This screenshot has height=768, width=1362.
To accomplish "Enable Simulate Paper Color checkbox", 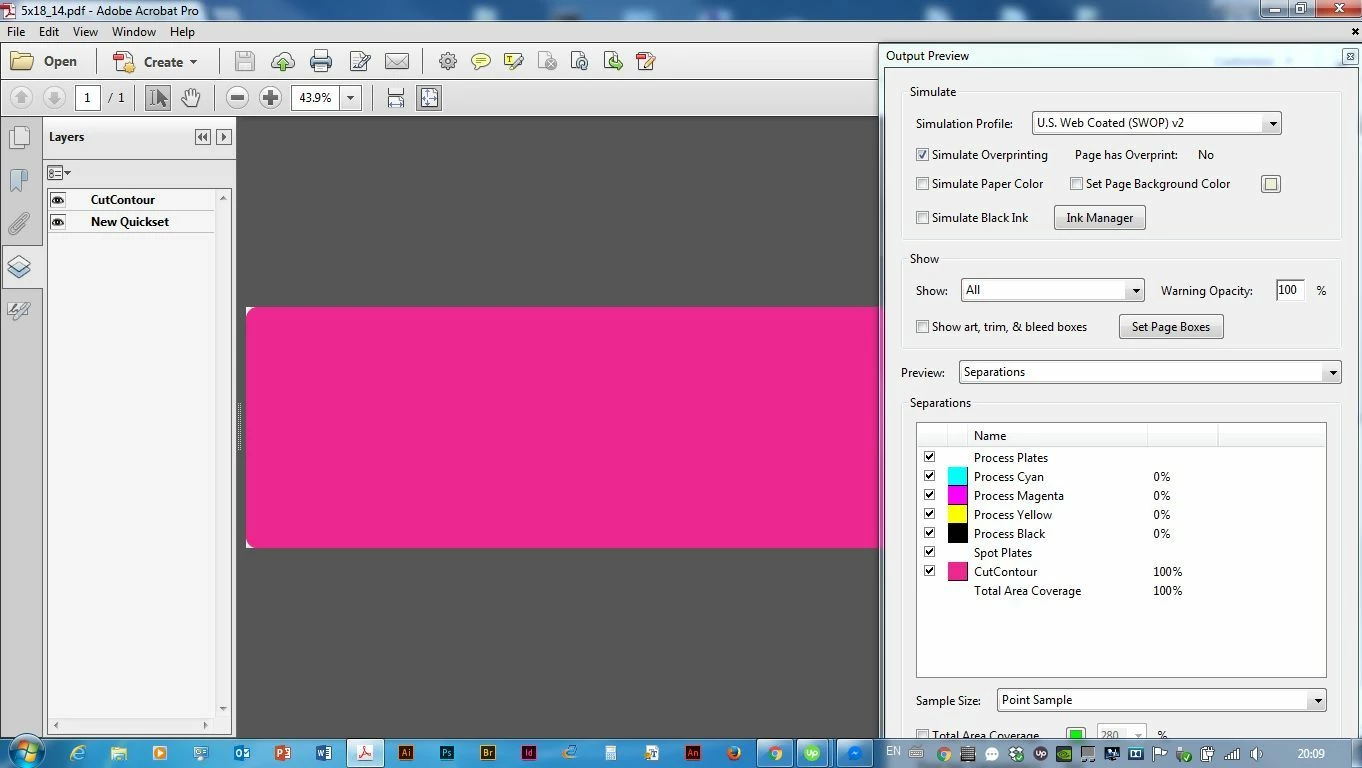I will [x=922, y=184].
